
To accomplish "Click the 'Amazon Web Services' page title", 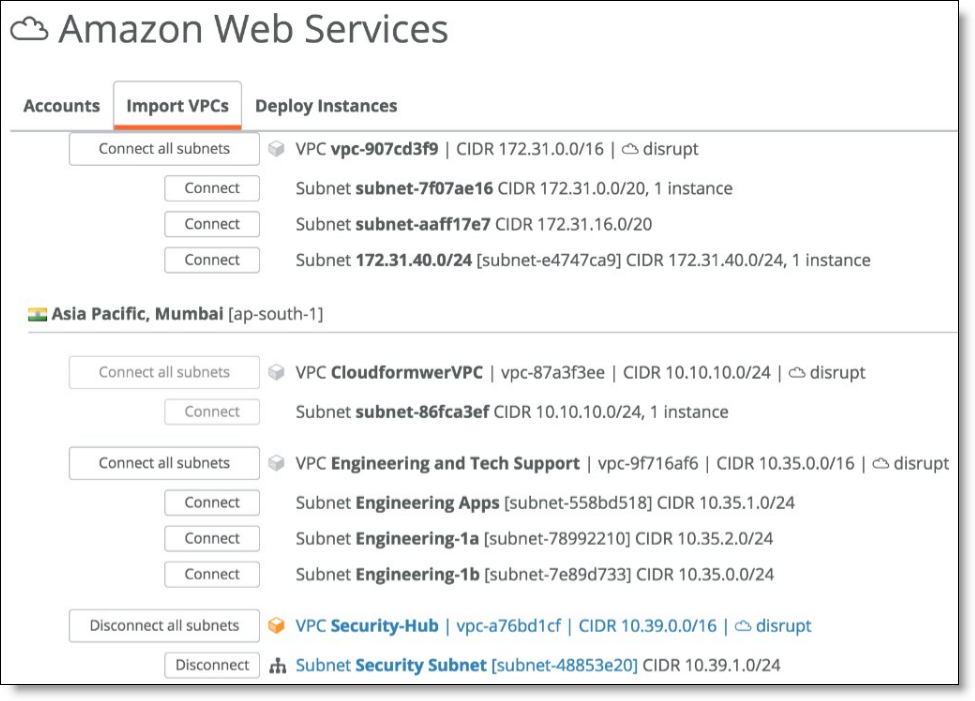I will 253,29.
